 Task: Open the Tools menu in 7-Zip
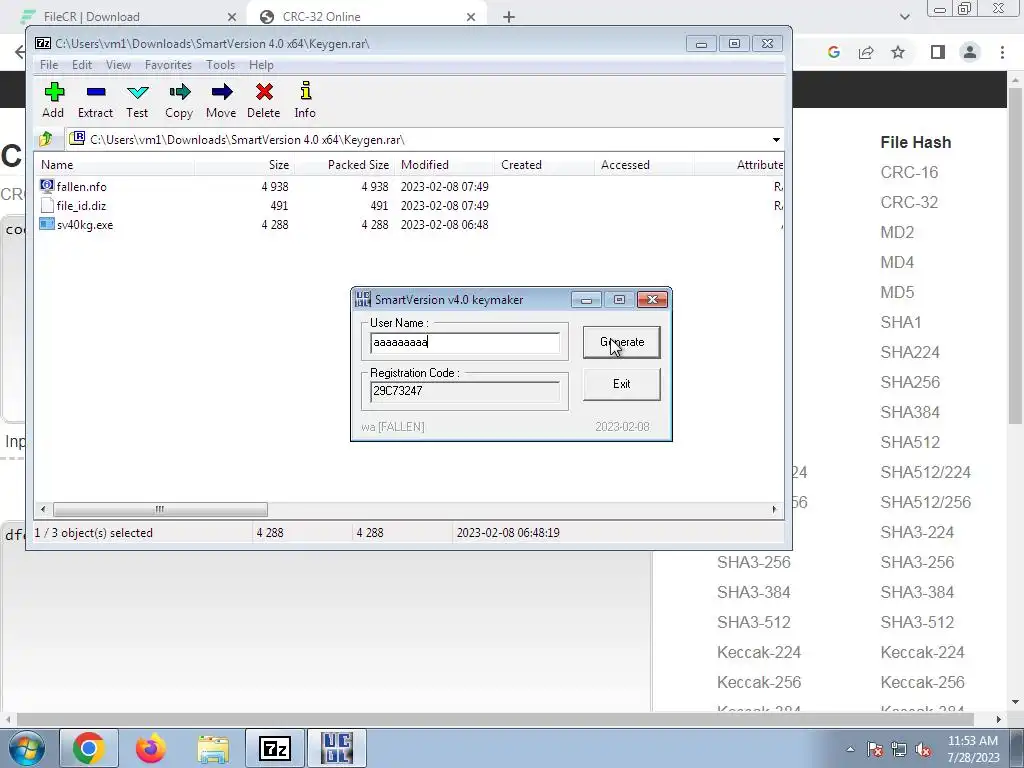tap(220, 65)
